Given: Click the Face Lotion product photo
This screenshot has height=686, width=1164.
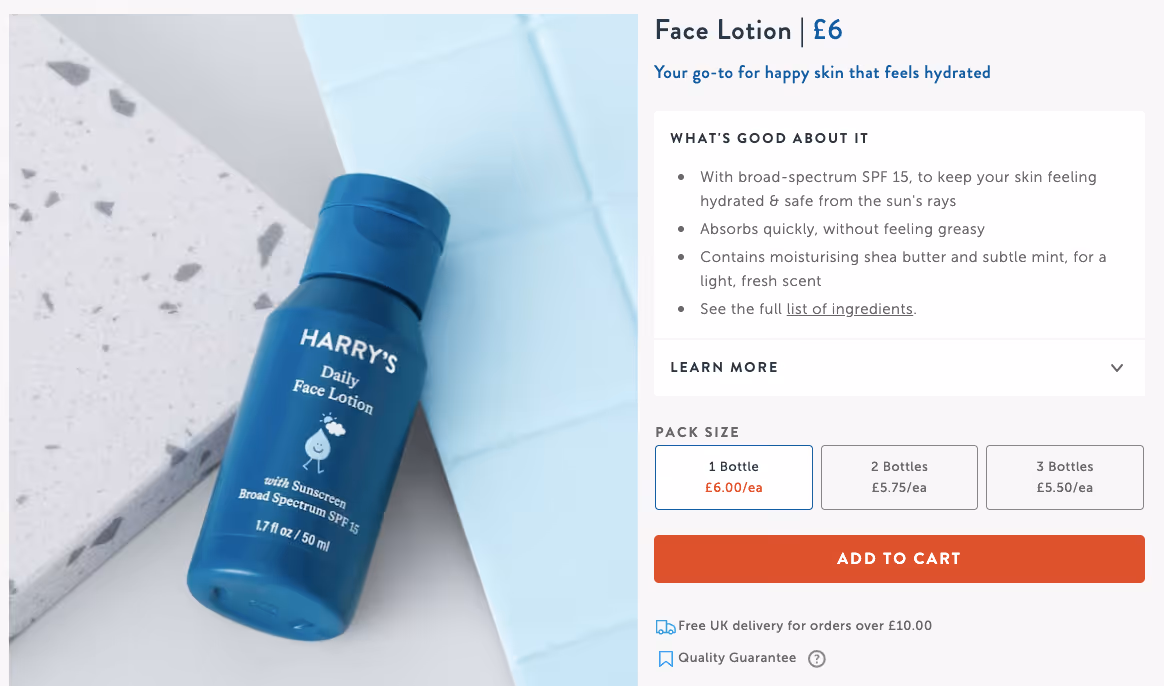Looking at the screenshot, I should 323,350.
